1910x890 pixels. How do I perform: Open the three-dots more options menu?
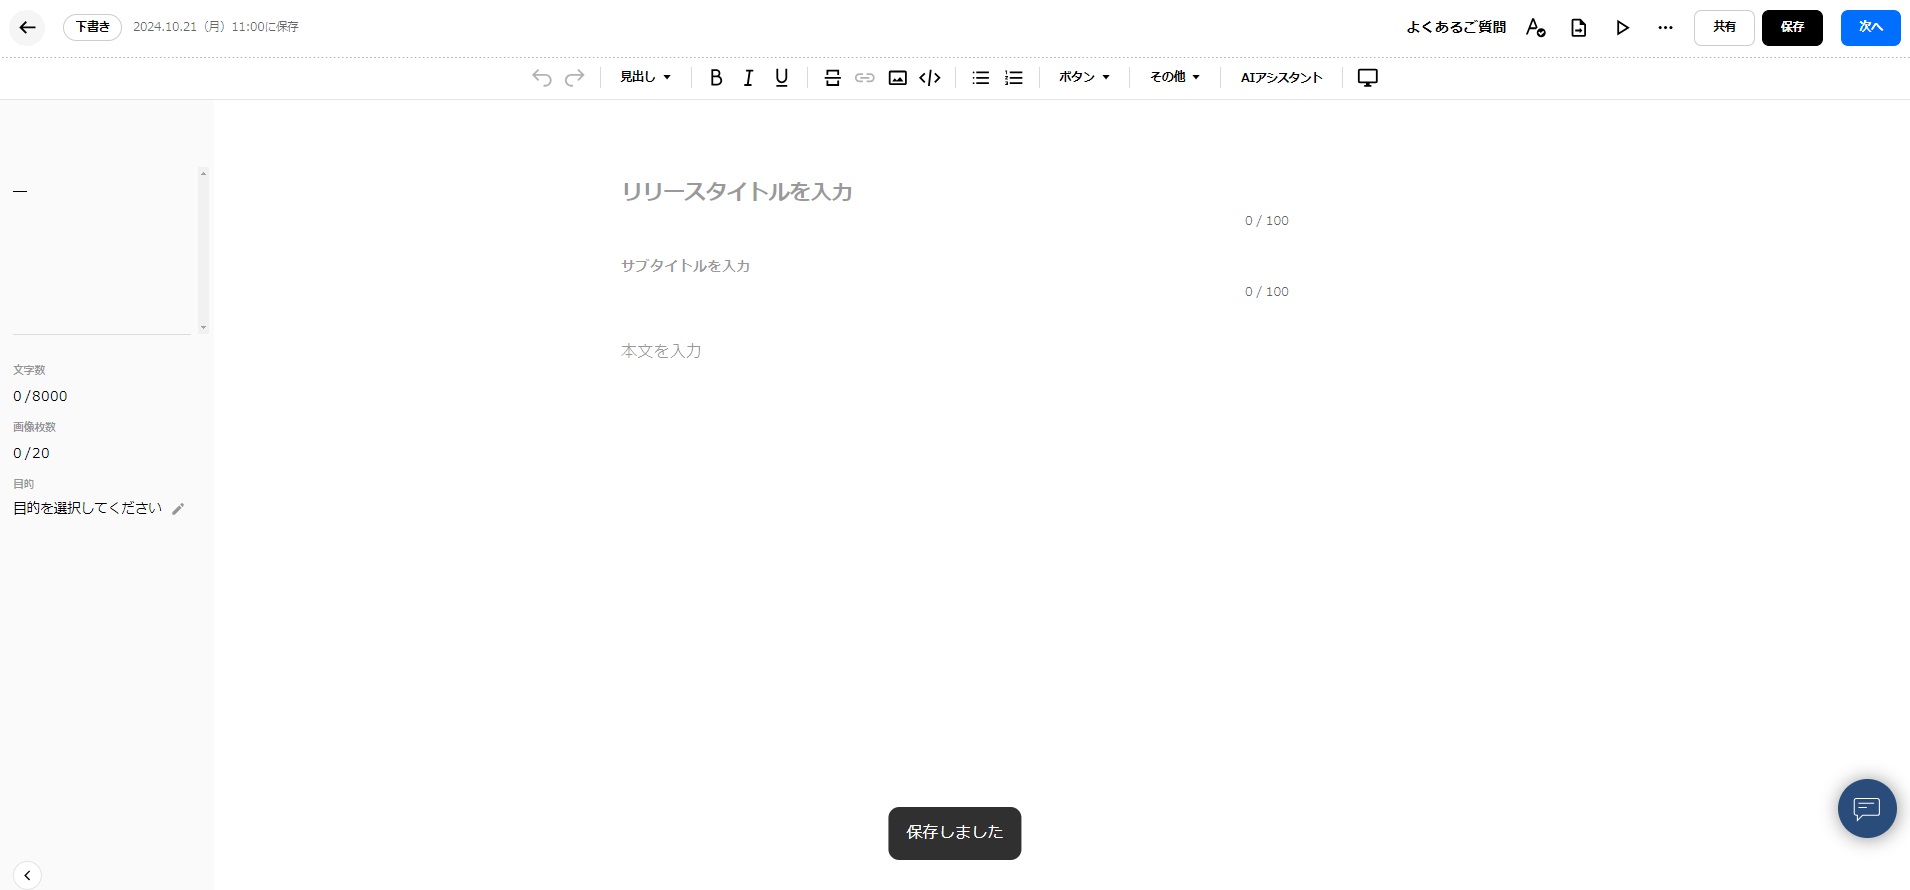(x=1665, y=28)
